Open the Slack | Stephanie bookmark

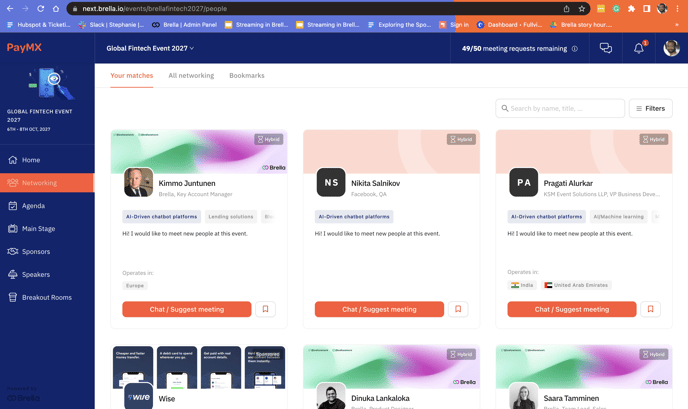pos(111,25)
